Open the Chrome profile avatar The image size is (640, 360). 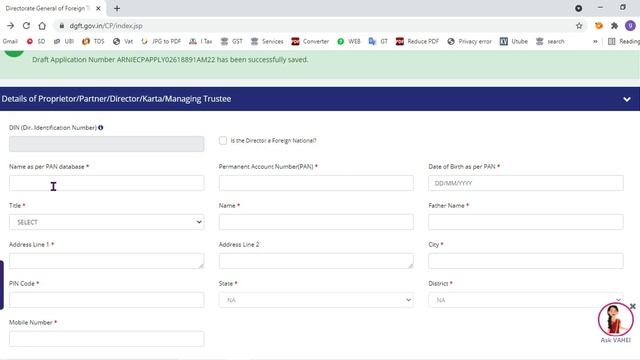(x=630, y=26)
